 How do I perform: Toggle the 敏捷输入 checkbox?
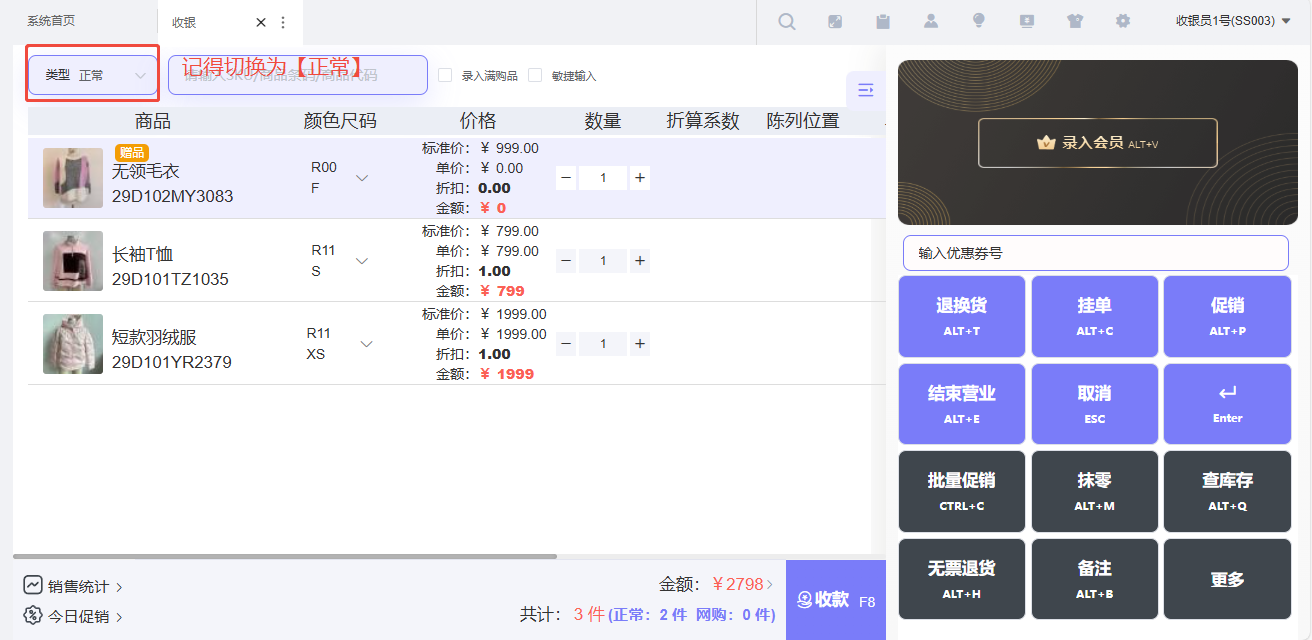pos(536,75)
